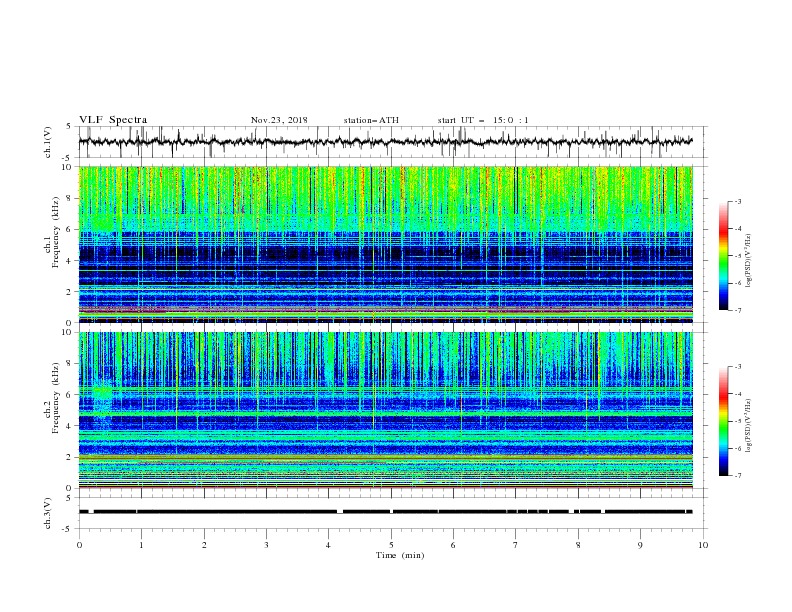This screenshot has height=612, width=792.
Task: Click the ch.1 frequency tick "8"
Action: coord(70,198)
